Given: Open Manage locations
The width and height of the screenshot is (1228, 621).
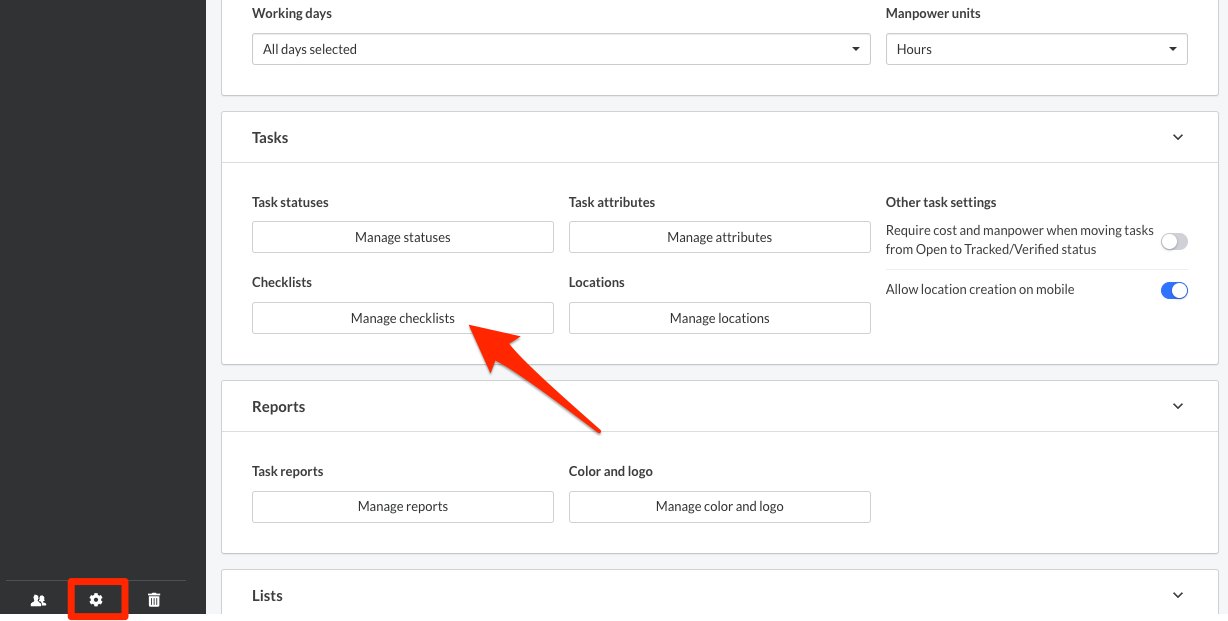Looking at the screenshot, I should click(719, 318).
